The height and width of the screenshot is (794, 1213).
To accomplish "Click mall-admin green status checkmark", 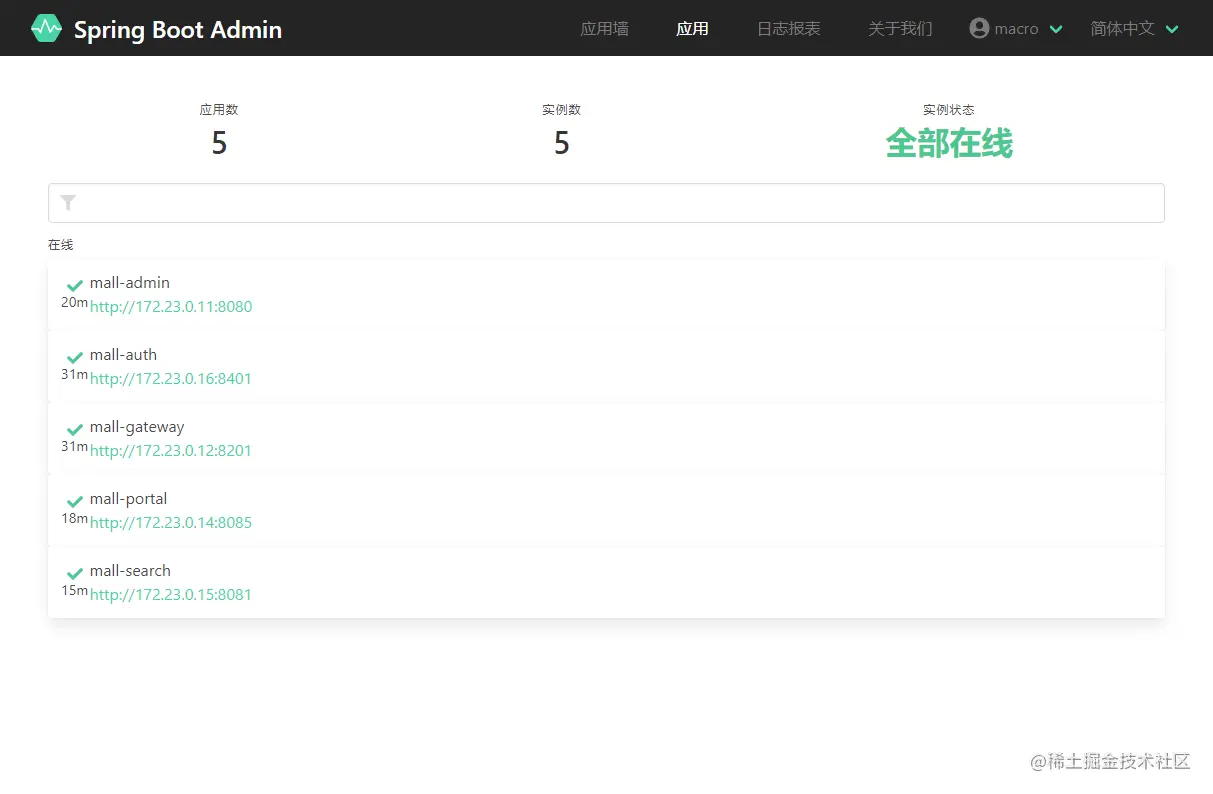I will pyautogui.click(x=75, y=285).
